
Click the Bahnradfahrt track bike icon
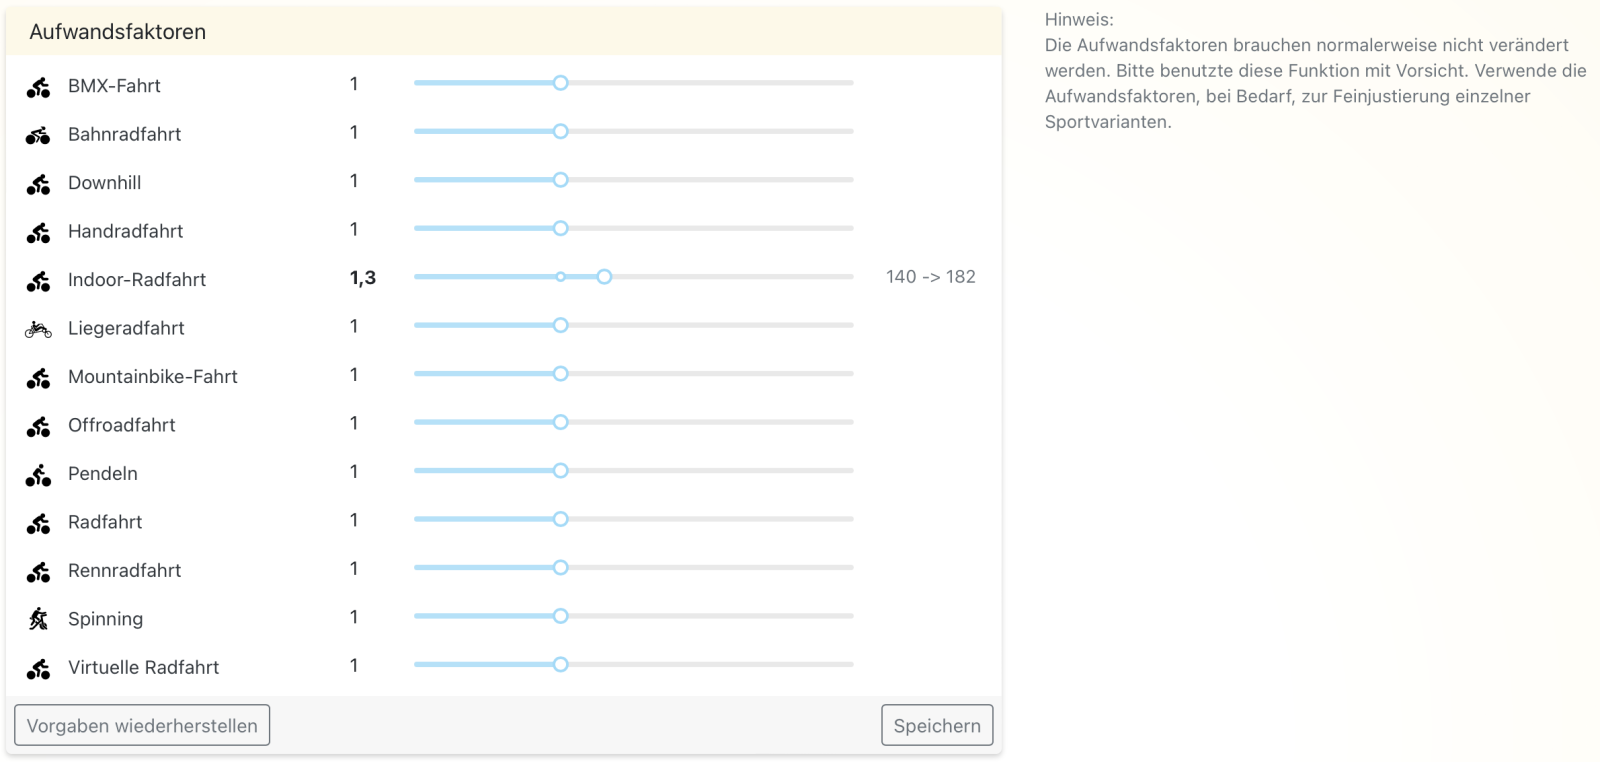click(38, 136)
